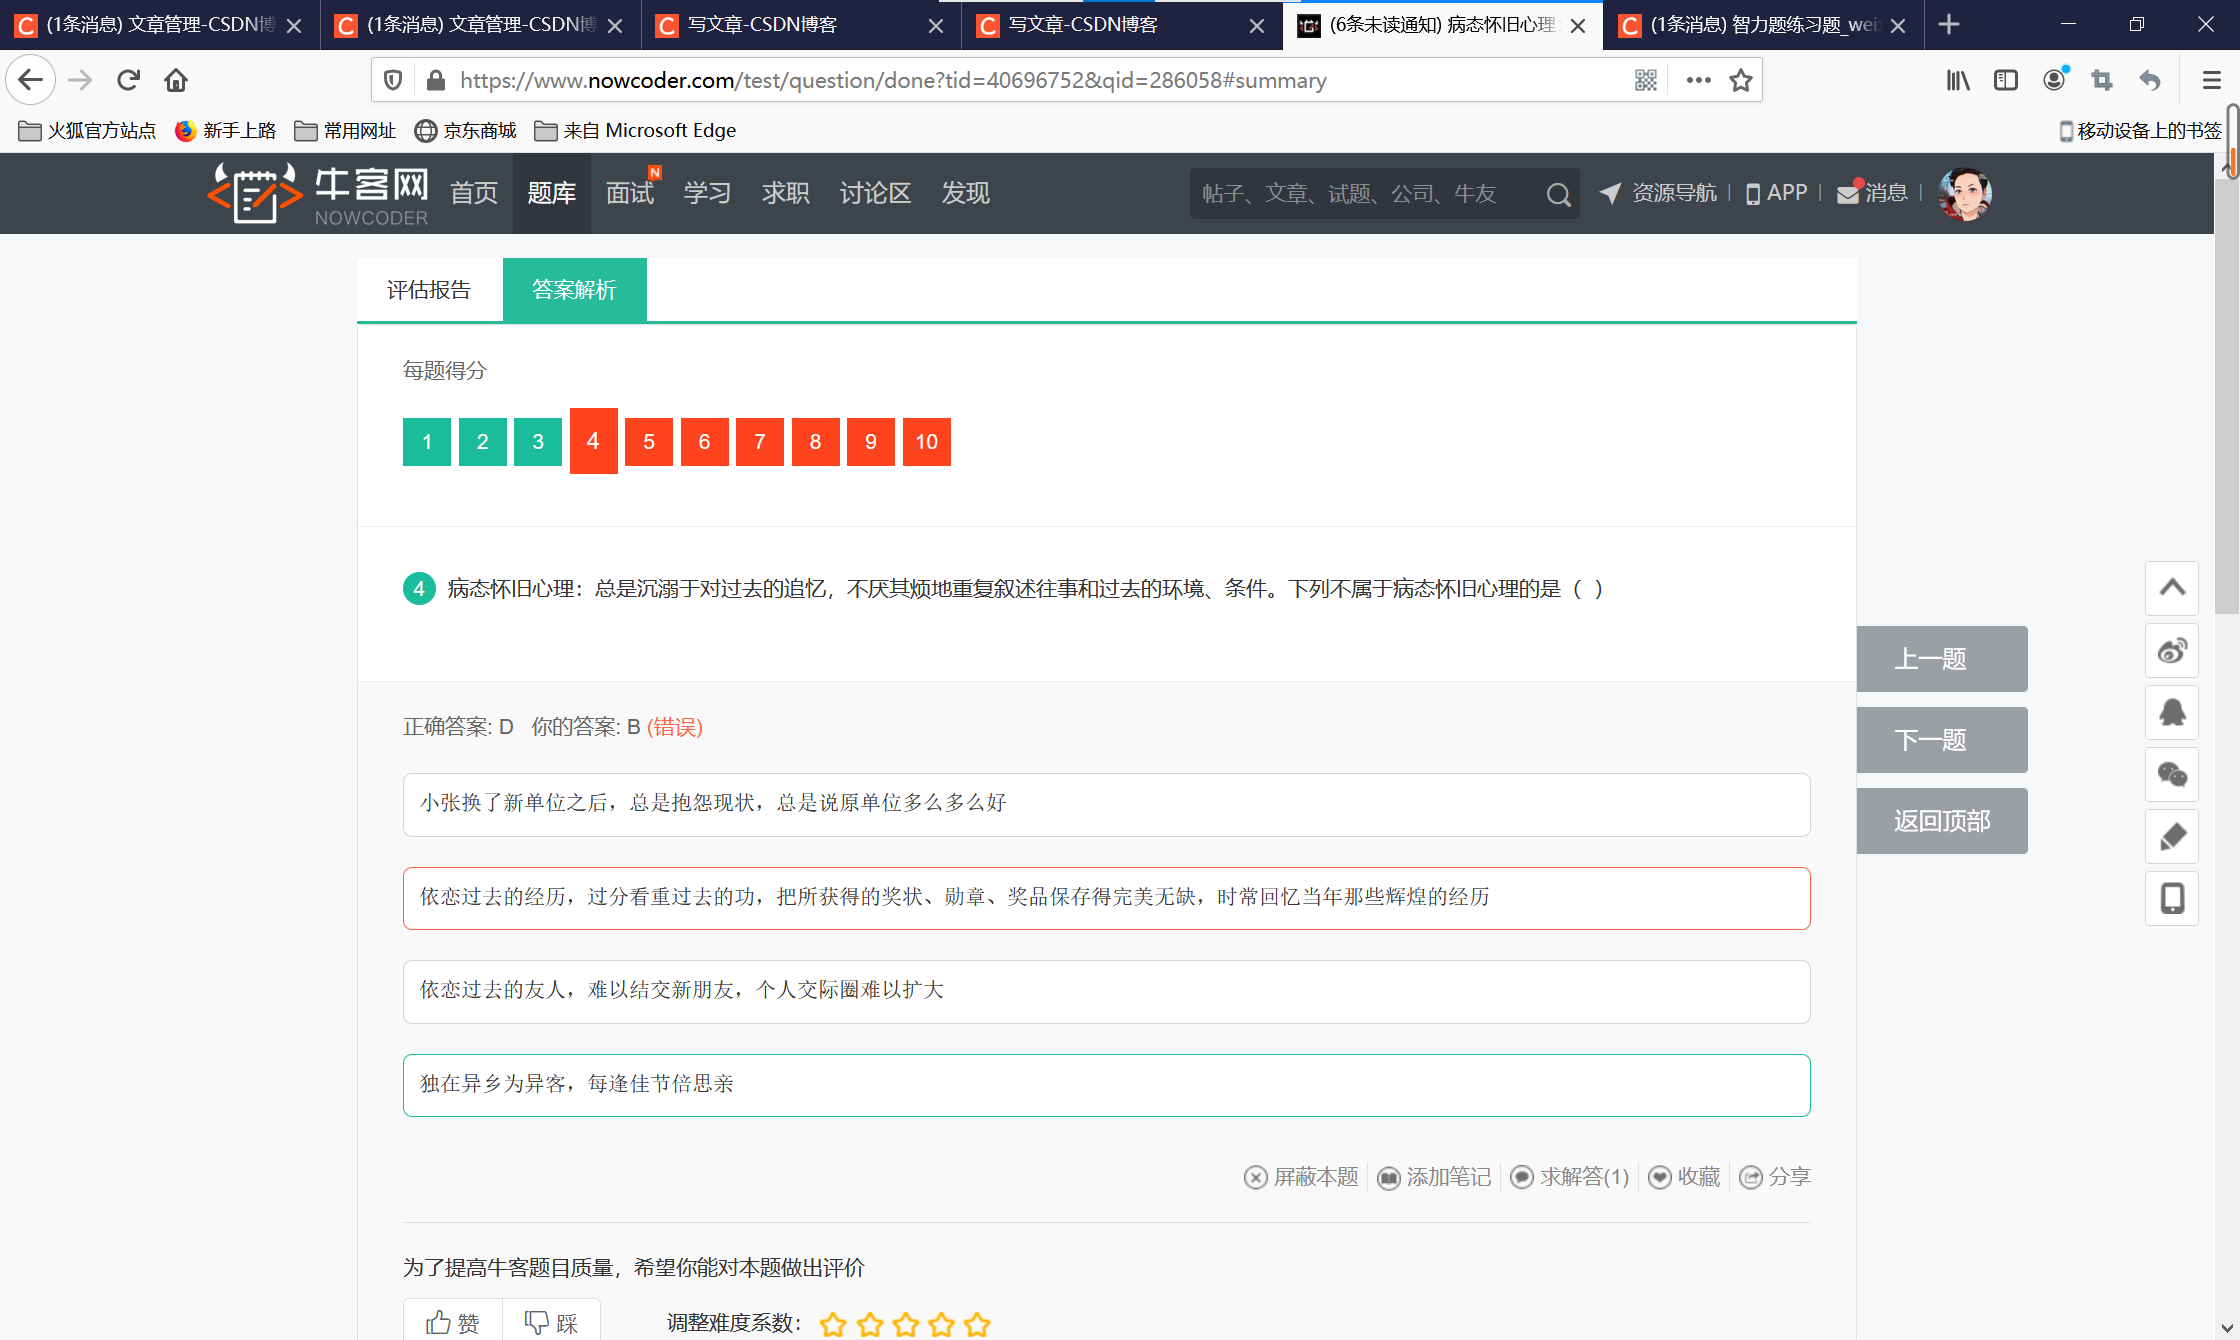Screen dimensions: 2240x1340
Task: Rate difficulty with the first star
Action: pos(833,1324)
